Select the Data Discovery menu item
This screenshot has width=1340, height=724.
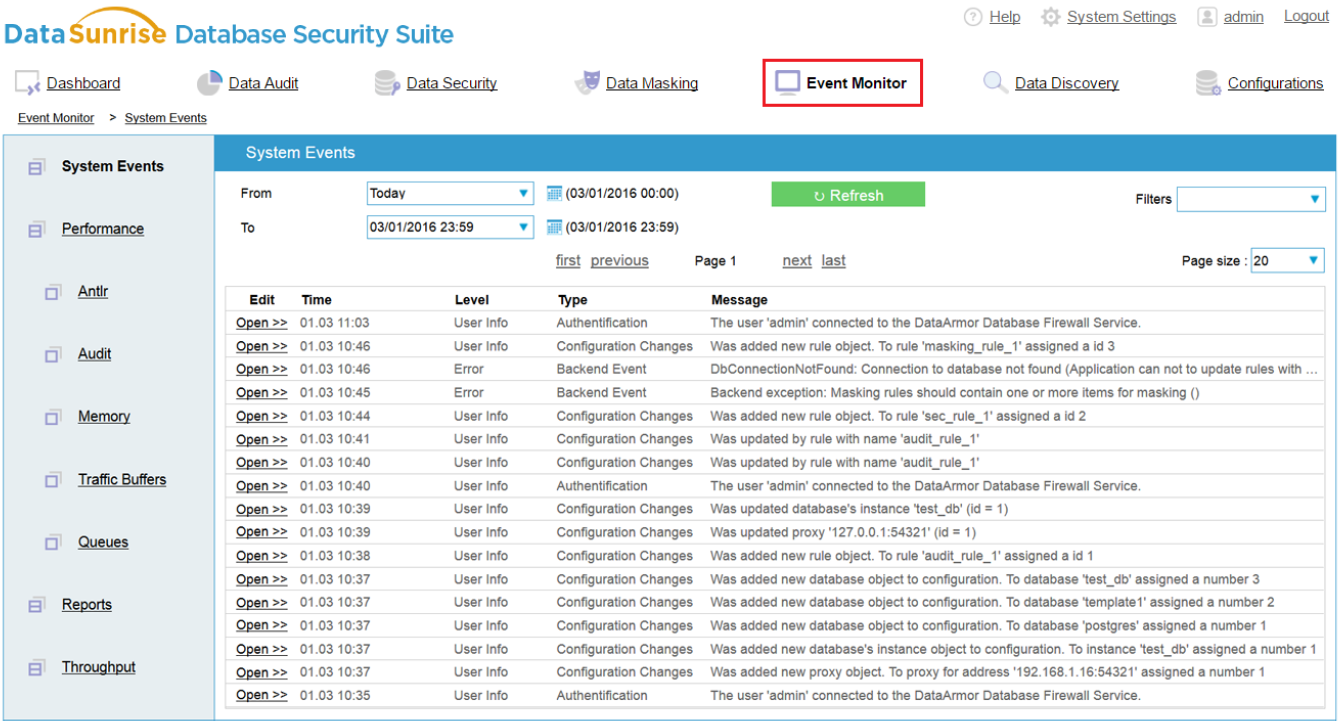1067,83
